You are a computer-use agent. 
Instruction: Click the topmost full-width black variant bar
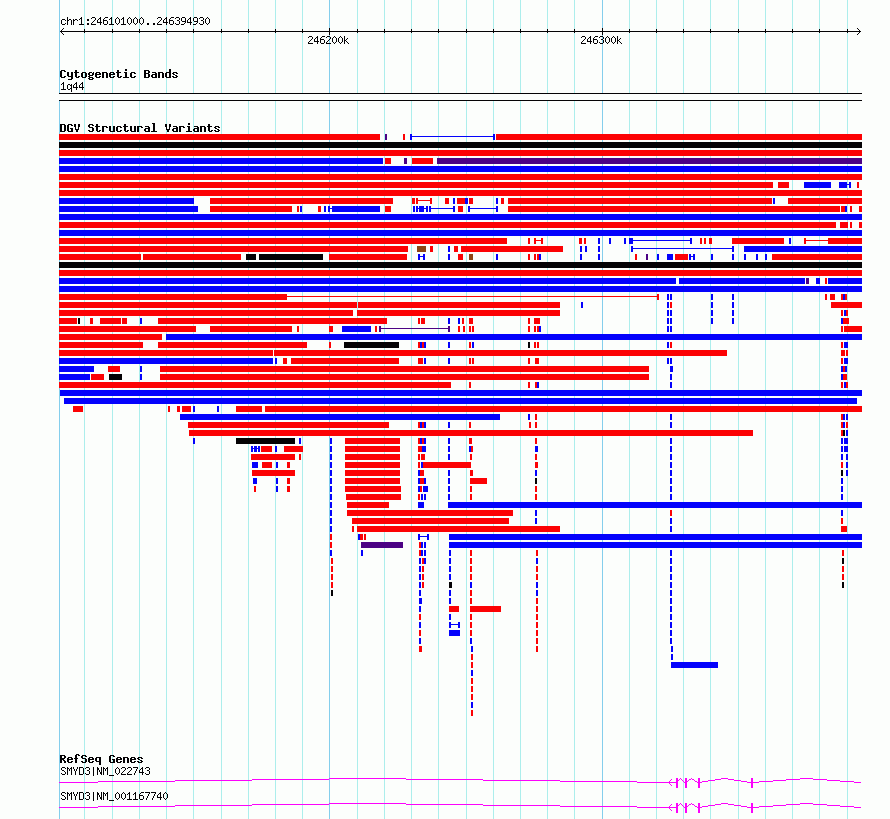click(x=460, y=145)
